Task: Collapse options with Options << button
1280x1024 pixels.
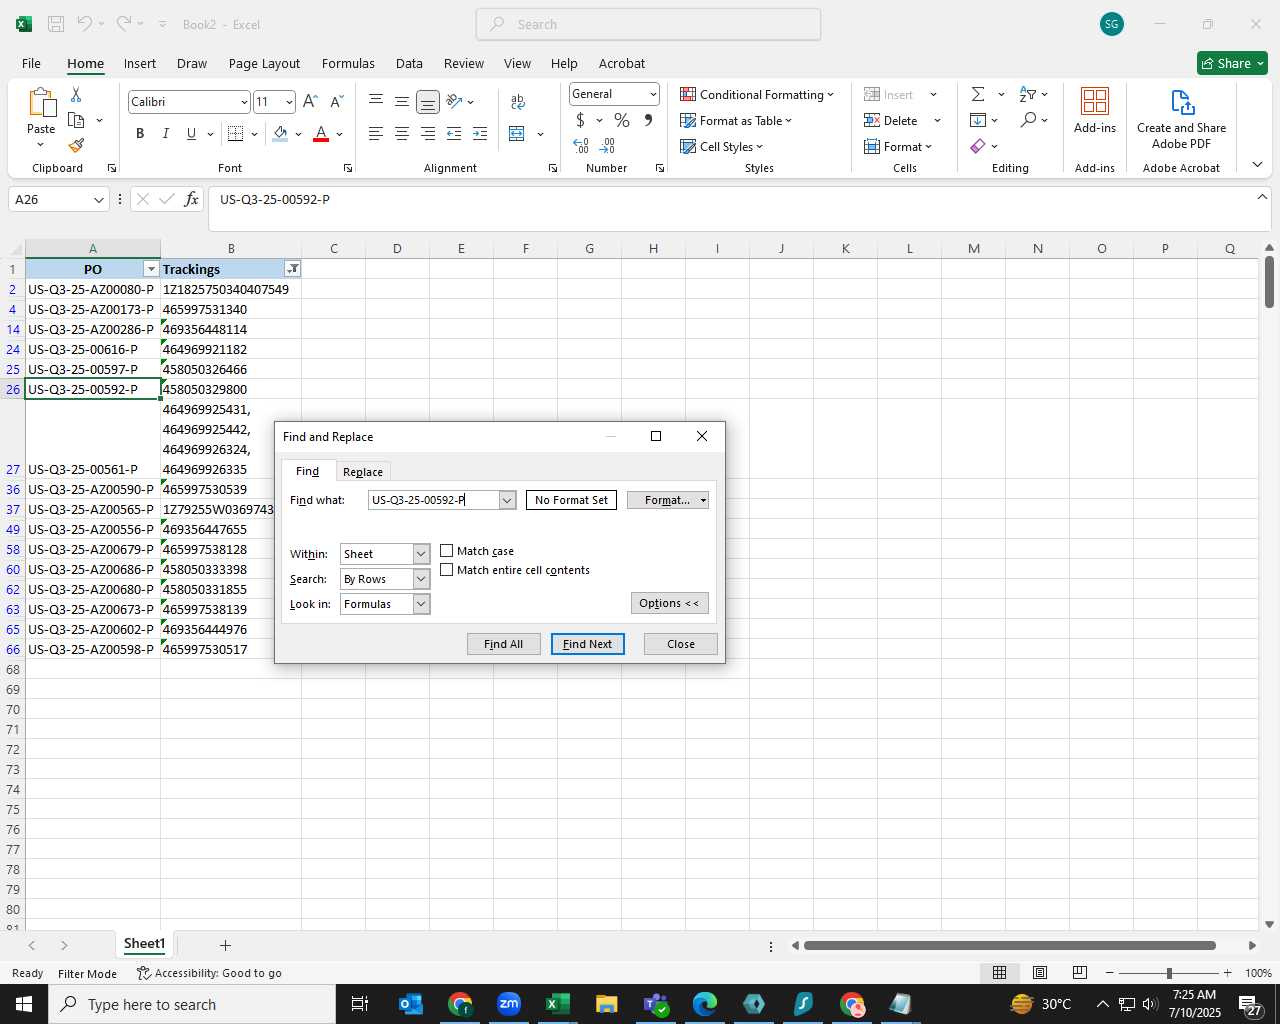Action: click(670, 603)
